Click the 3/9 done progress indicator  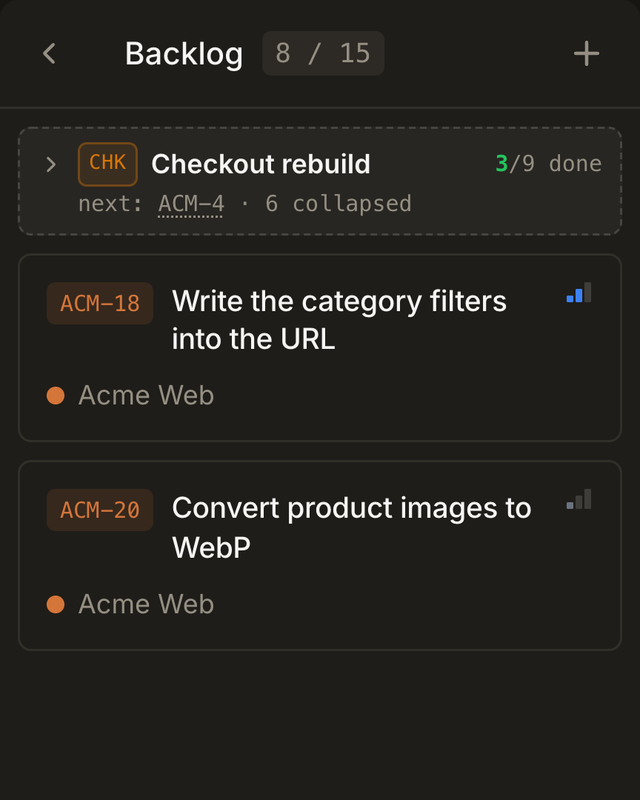549,164
